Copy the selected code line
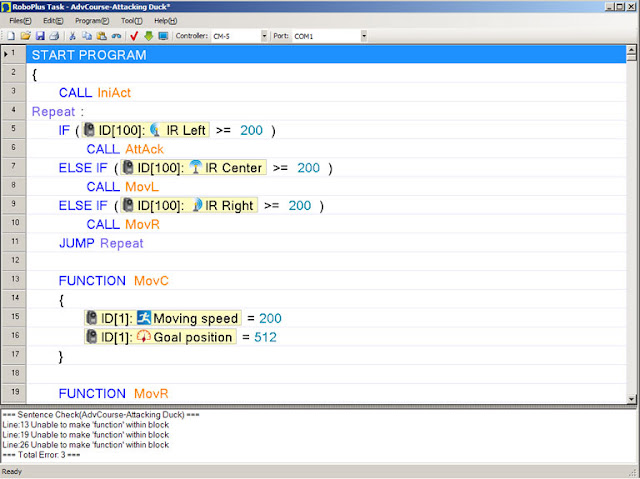The image size is (640, 479). pyautogui.click(x=87, y=36)
